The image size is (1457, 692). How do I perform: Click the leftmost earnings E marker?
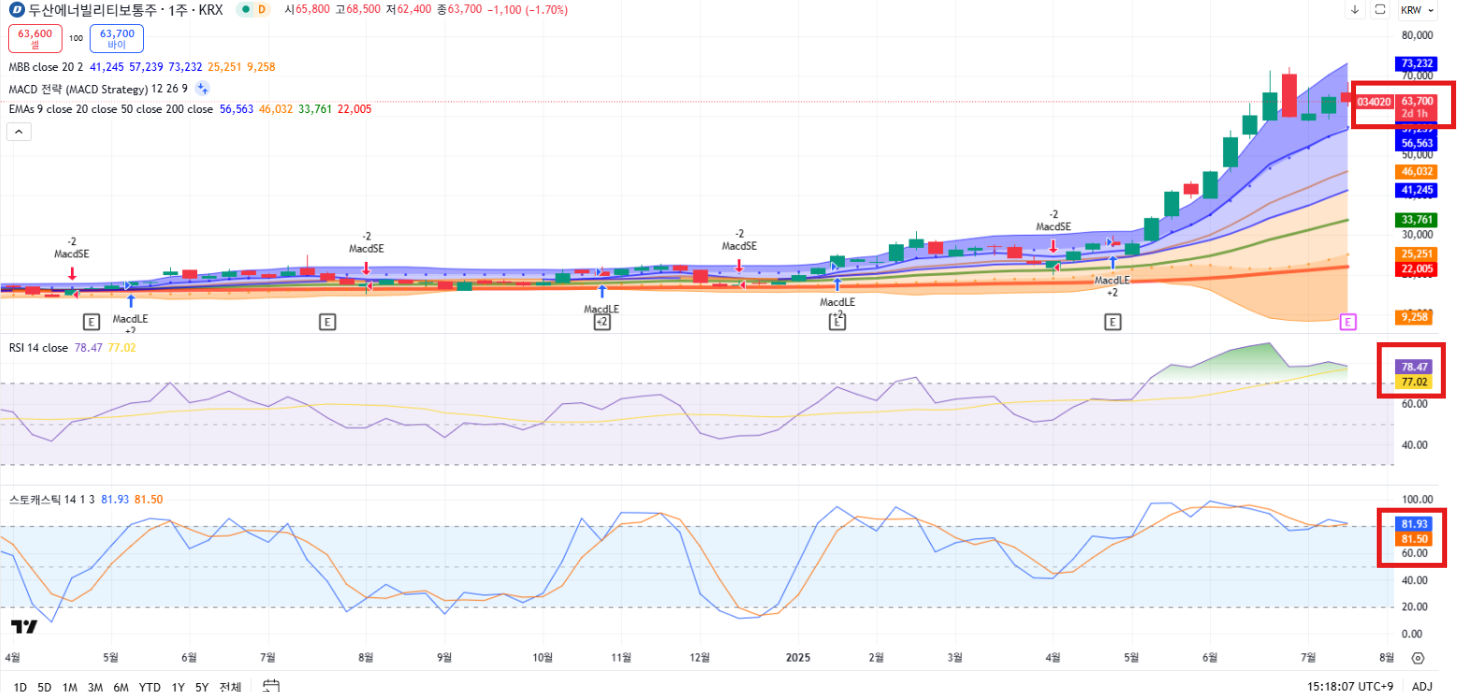click(91, 321)
